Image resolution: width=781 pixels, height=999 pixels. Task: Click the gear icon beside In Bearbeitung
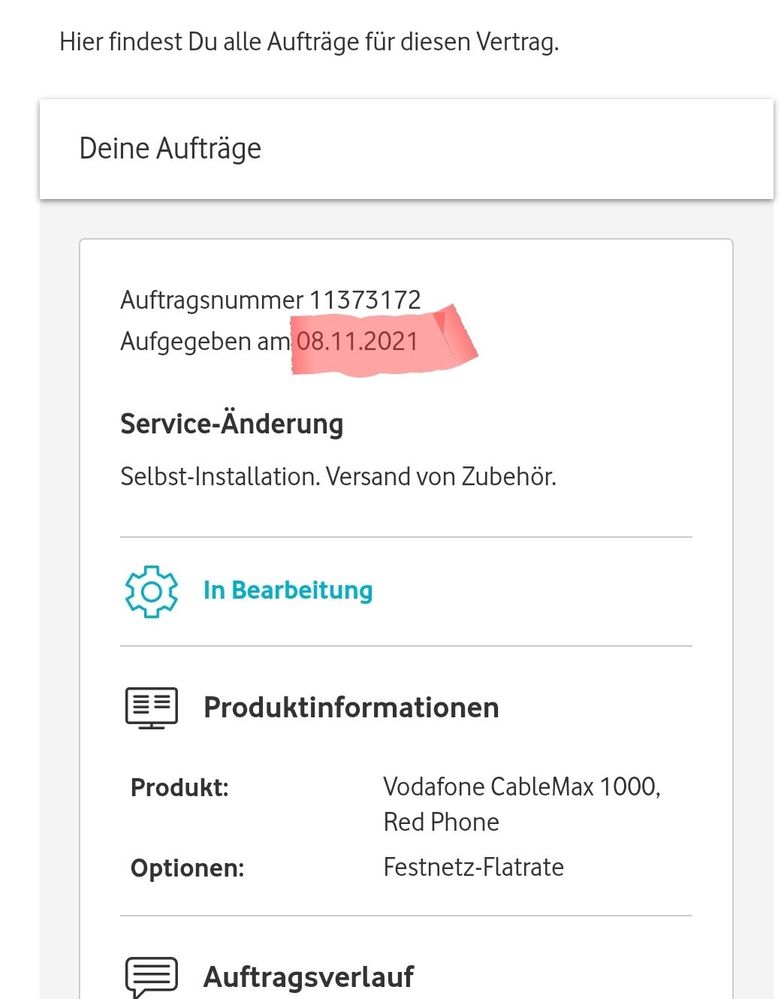[151, 591]
